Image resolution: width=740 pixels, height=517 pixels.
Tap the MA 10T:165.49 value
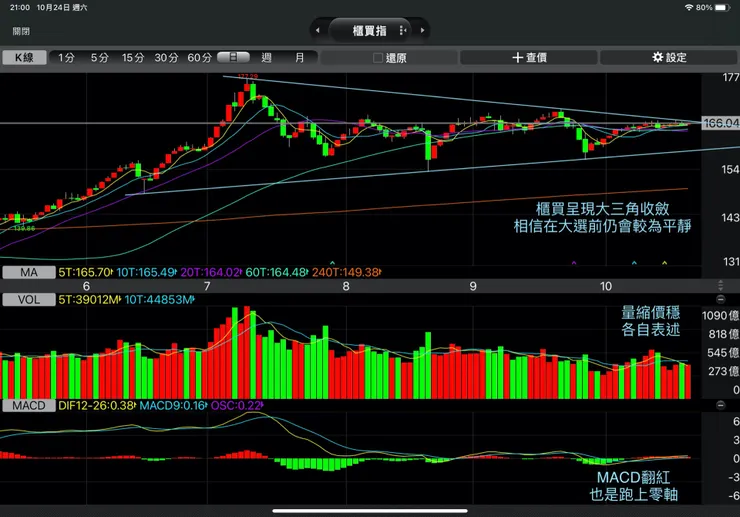point(146,272)
